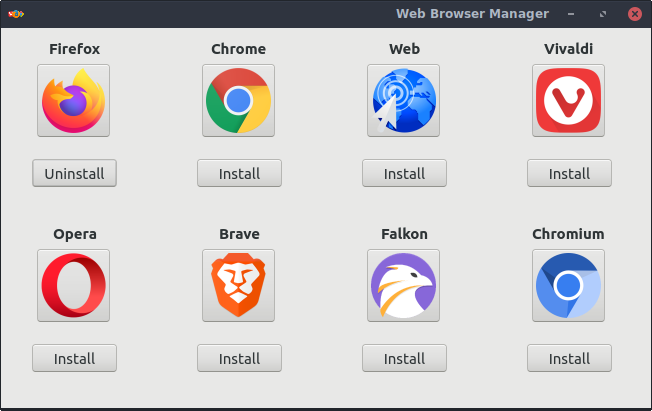Install Chrome with its button
This screenshot has height=411, width=652.
[x=240, y=173]
